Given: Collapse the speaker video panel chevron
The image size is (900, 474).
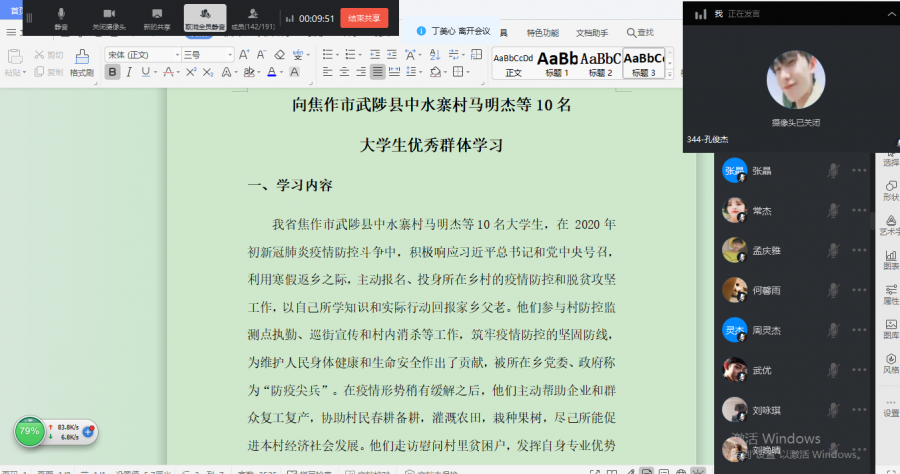Looking at the screenshot, I should click(x=891, y=14).
